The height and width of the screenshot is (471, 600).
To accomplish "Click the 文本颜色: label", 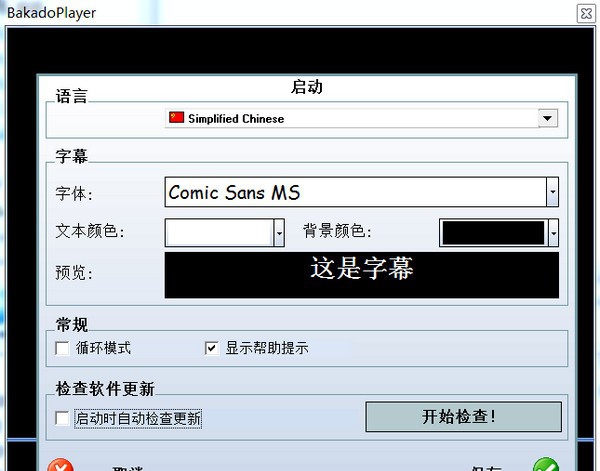I will (90, 231).
